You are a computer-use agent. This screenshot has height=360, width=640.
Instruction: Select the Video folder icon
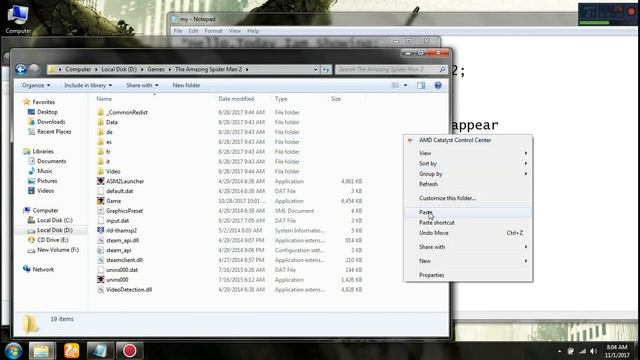click(101, 171)
